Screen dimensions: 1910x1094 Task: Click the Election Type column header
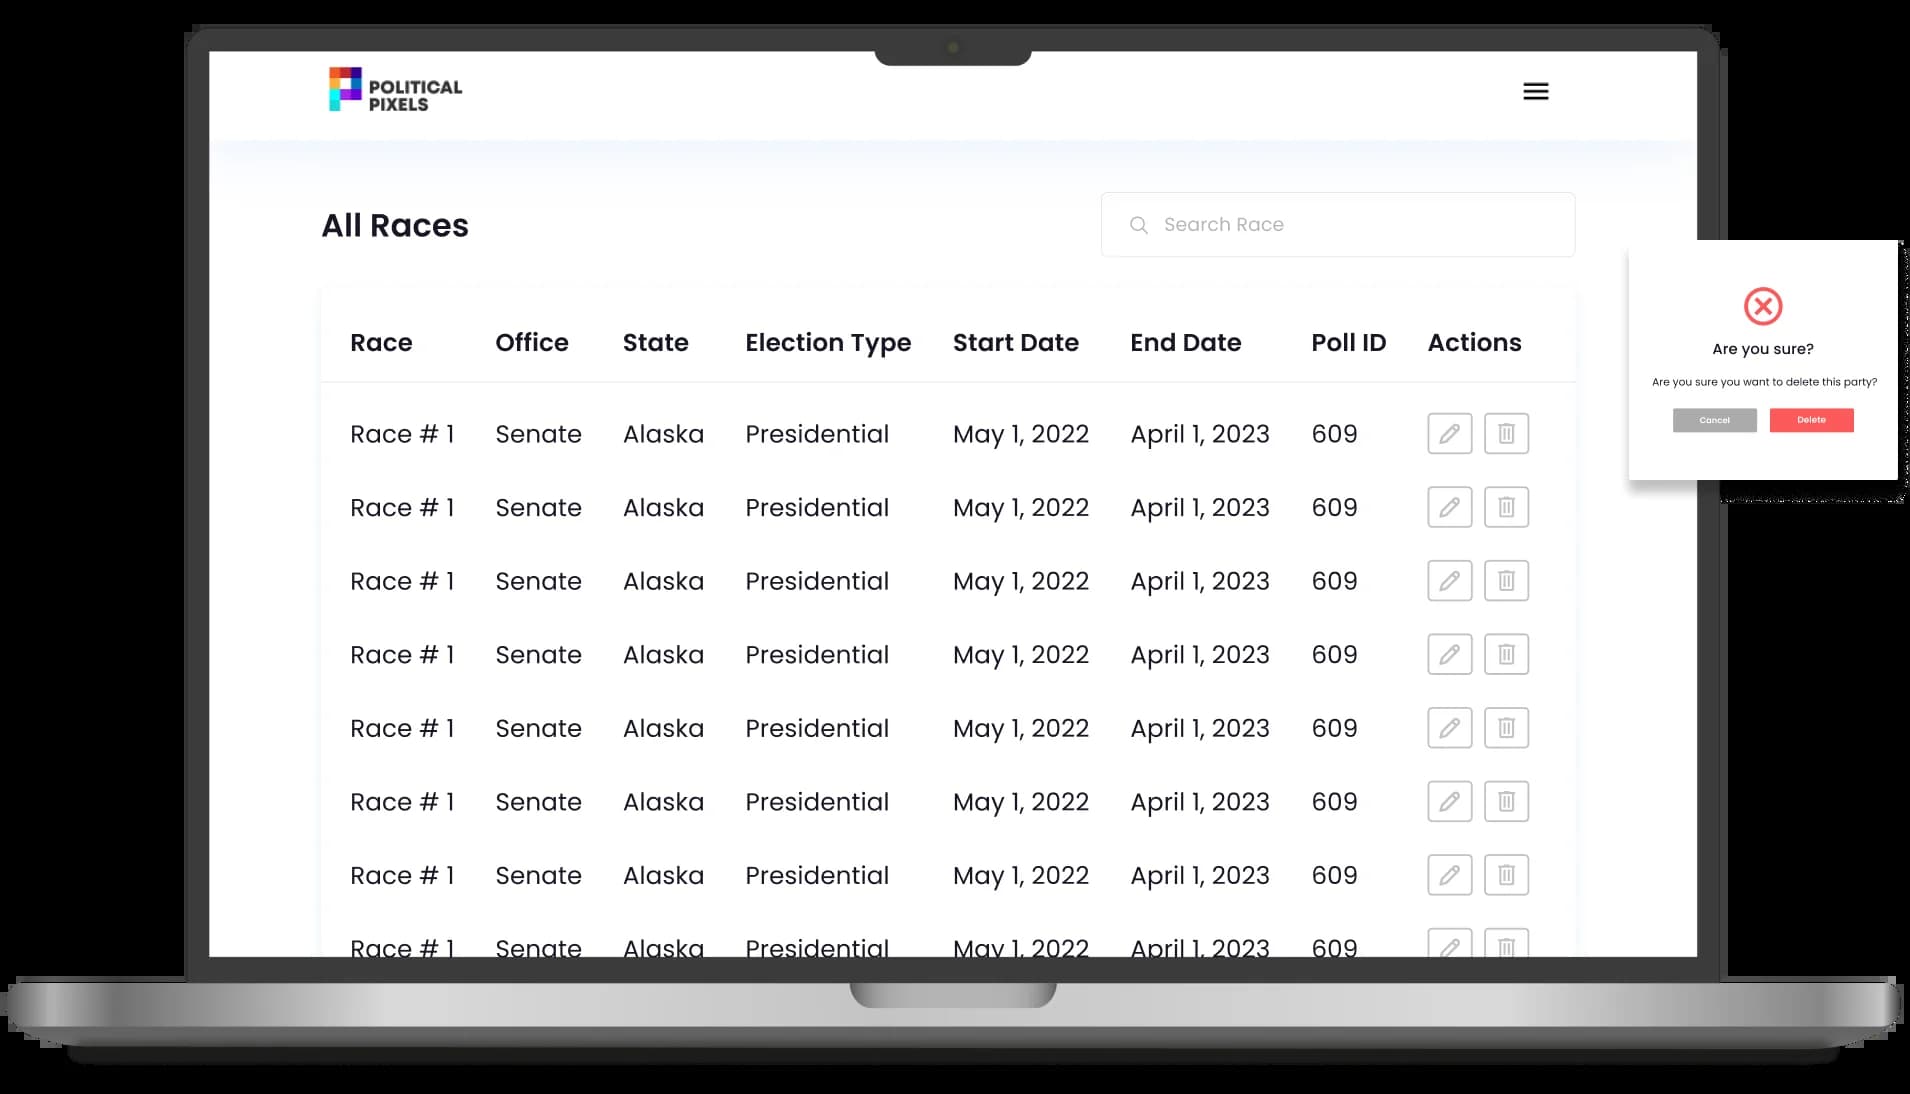point(828,343)
